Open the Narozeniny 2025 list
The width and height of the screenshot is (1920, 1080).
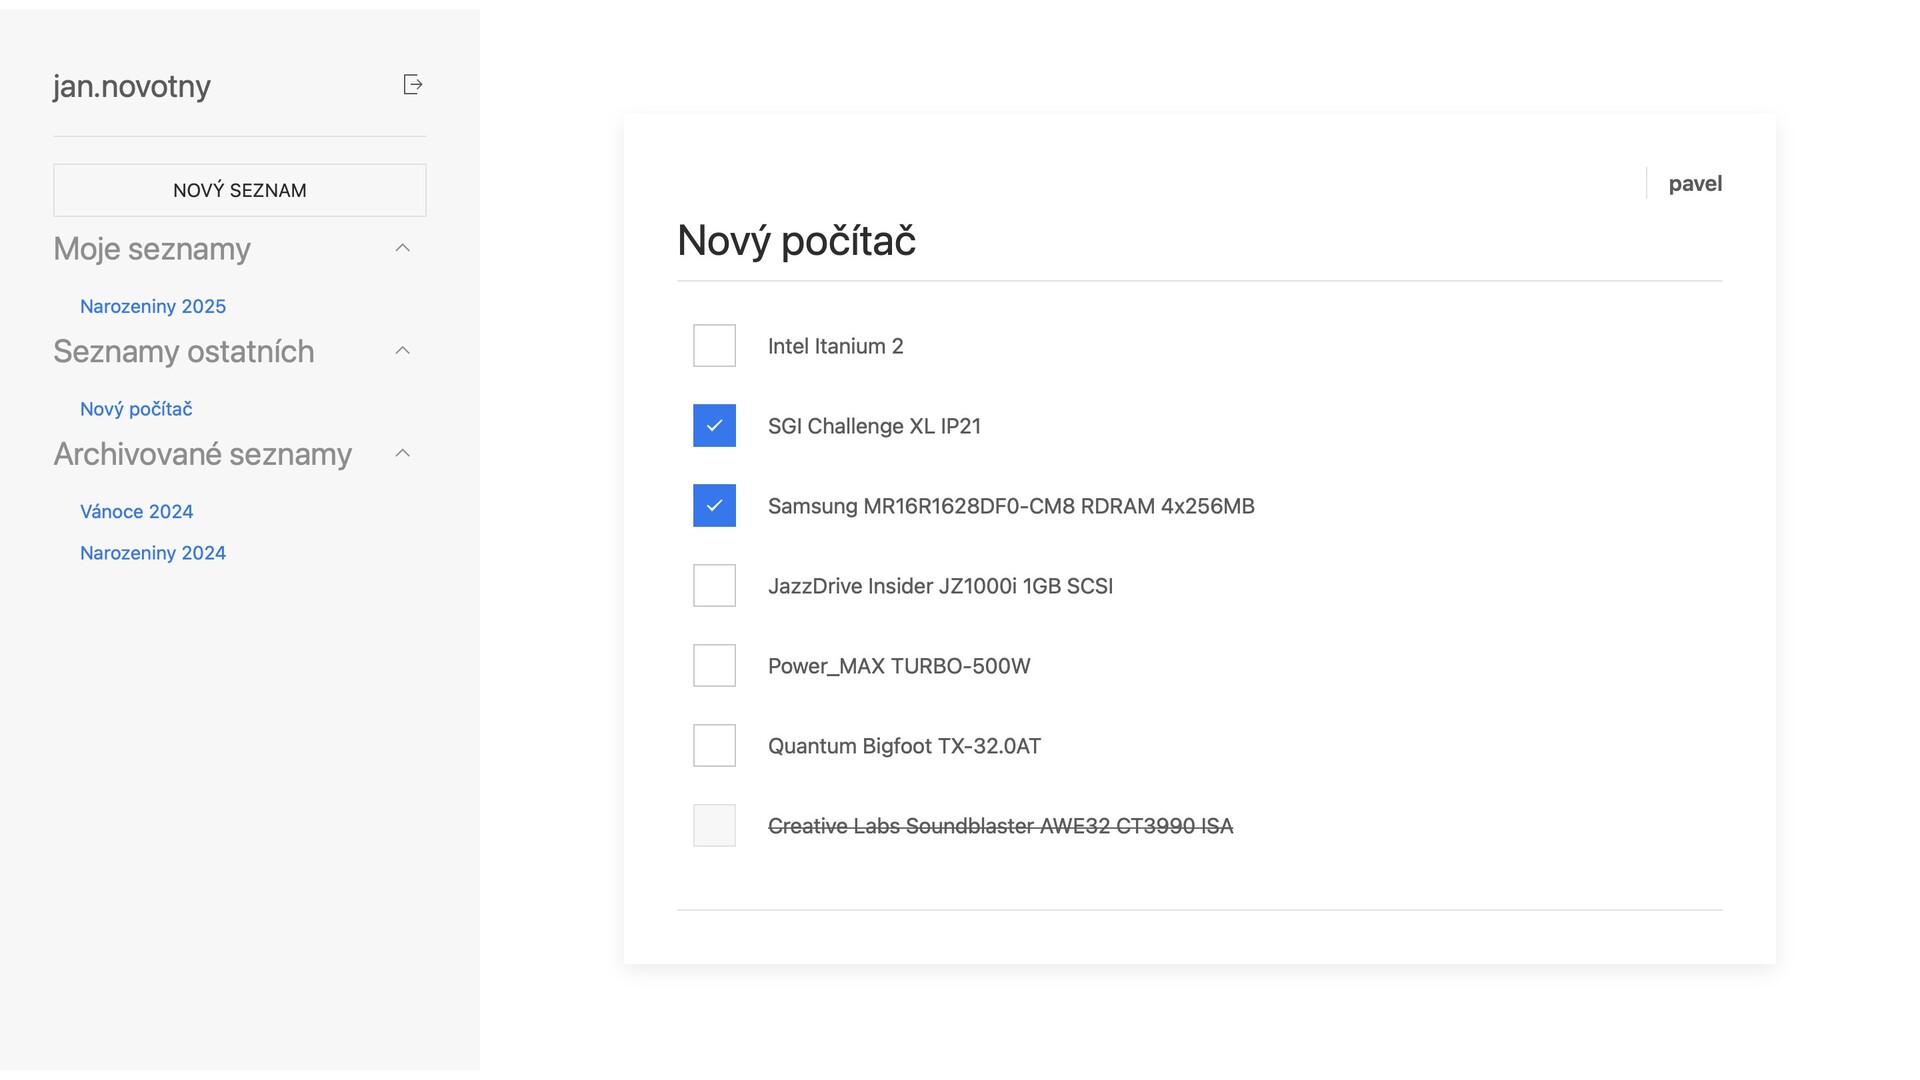pos(153,306)
